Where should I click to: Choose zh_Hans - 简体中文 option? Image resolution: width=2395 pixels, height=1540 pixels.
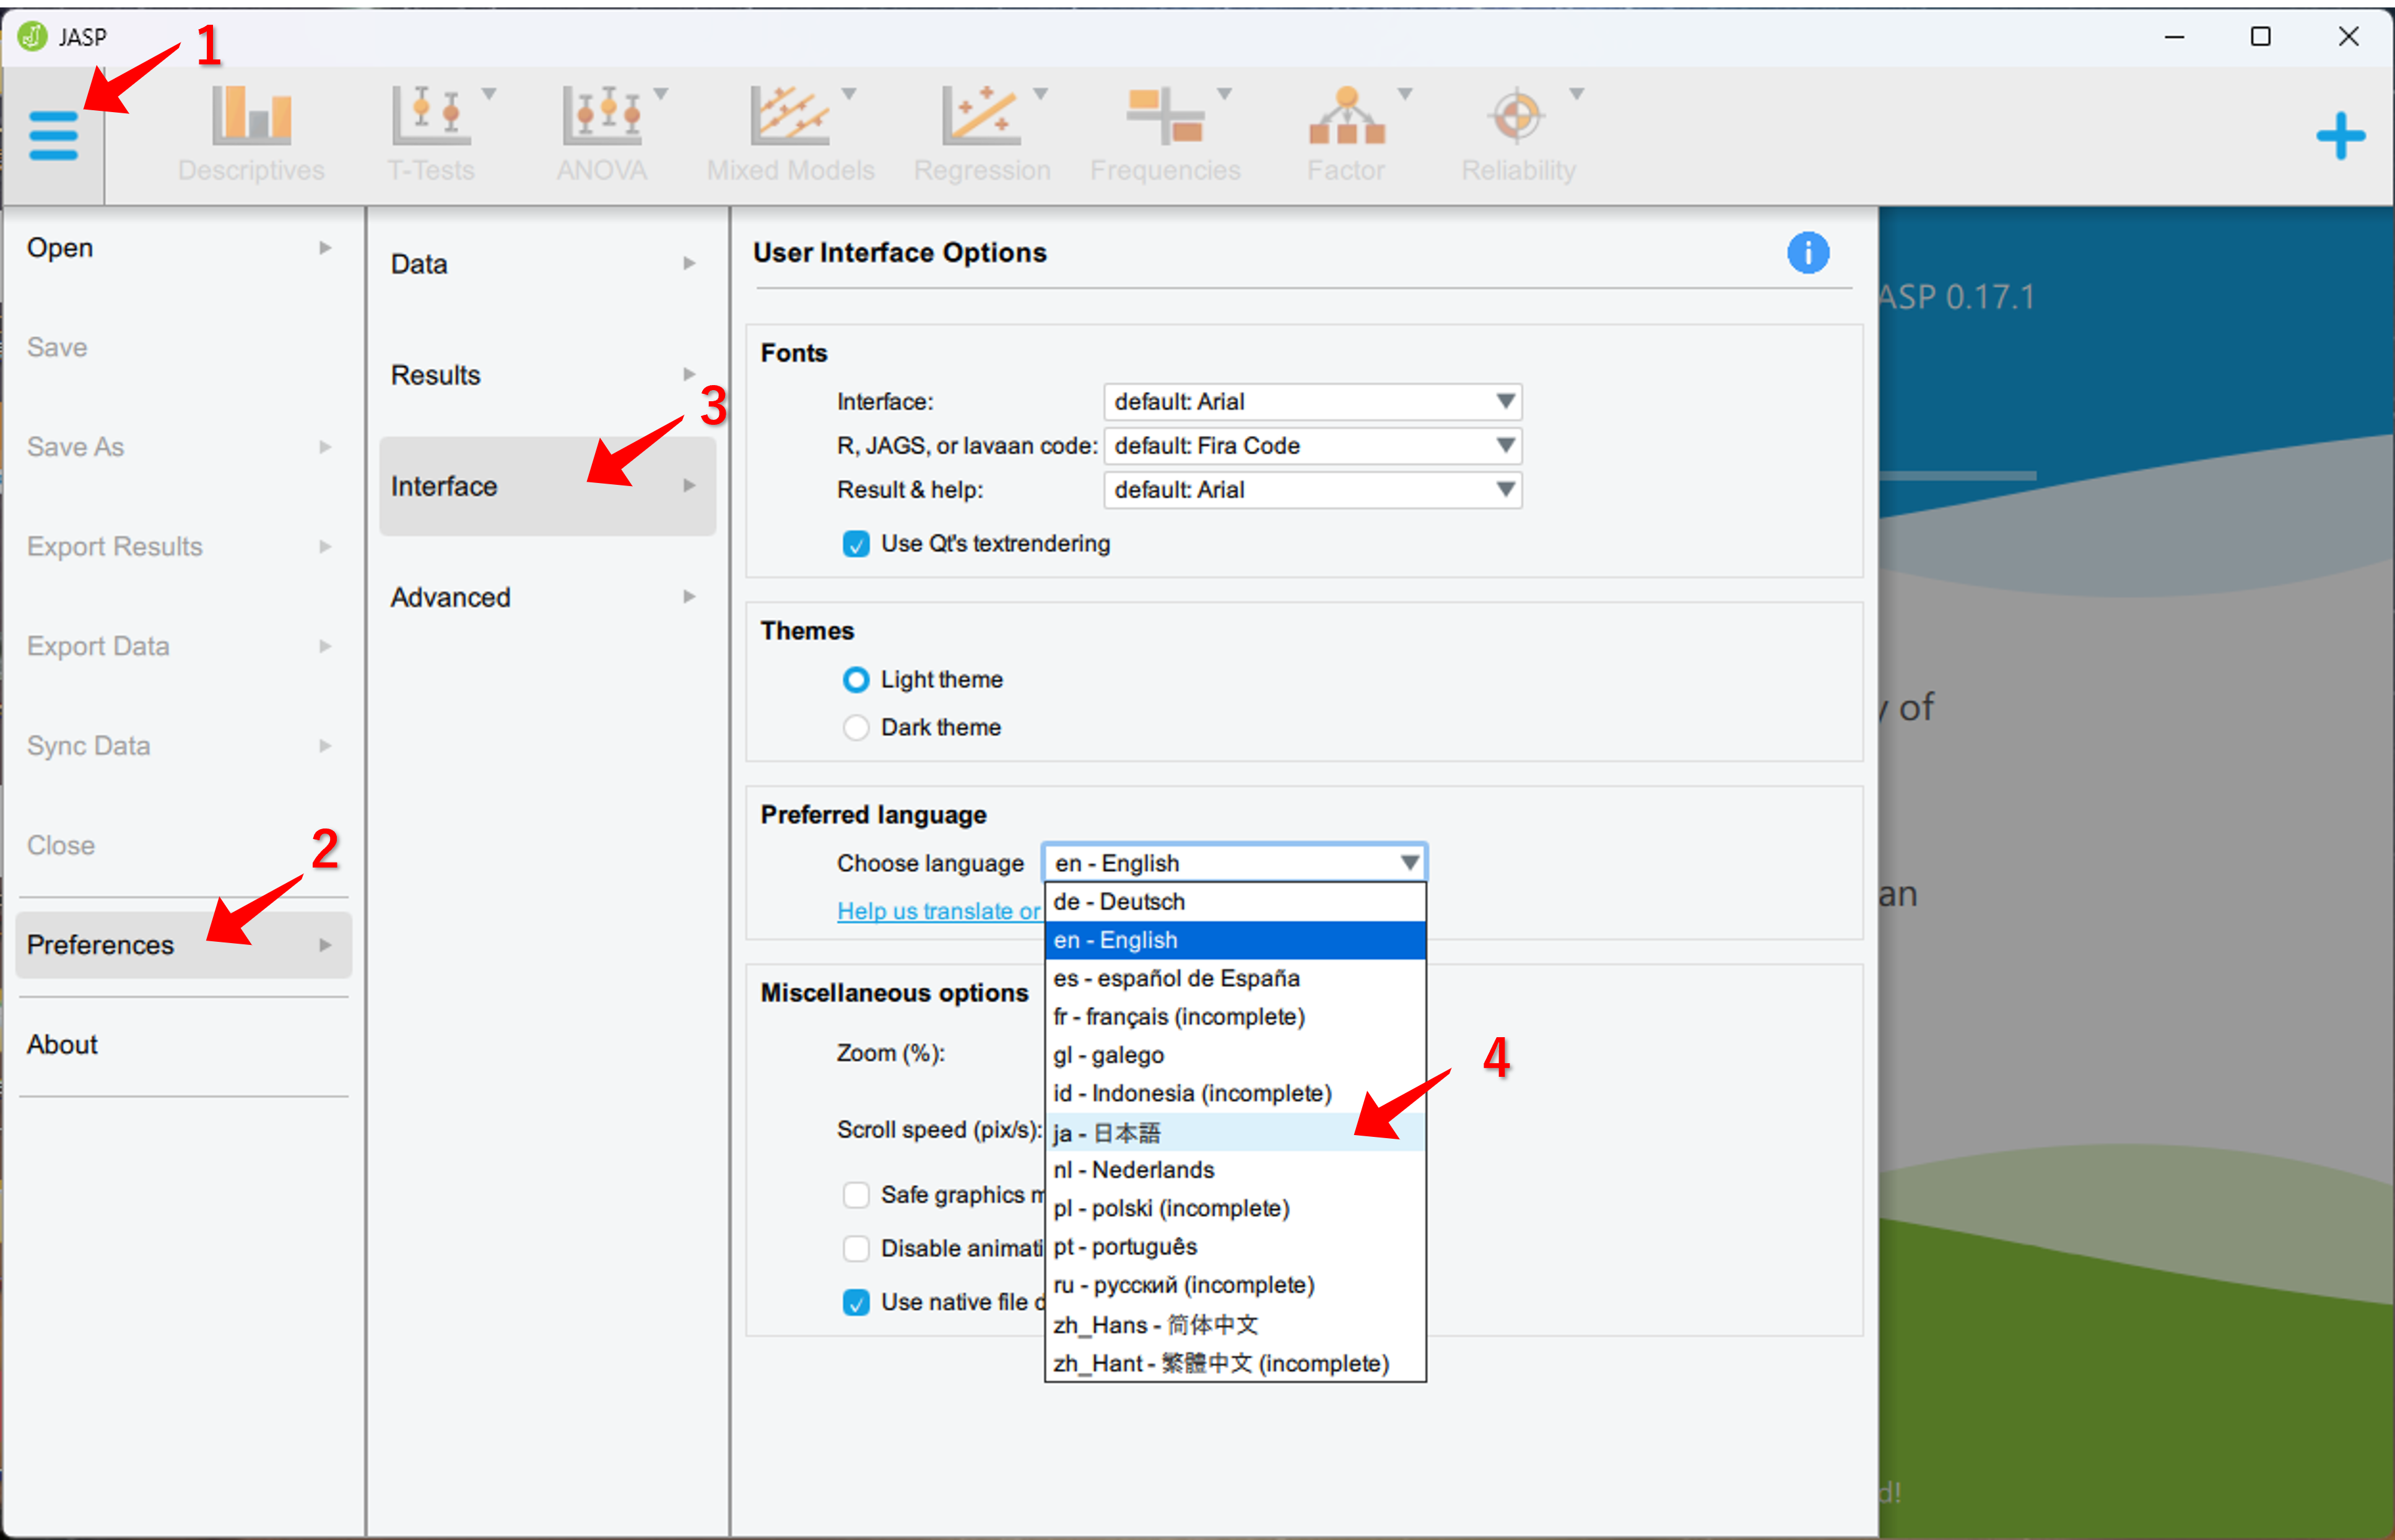1235,1325
